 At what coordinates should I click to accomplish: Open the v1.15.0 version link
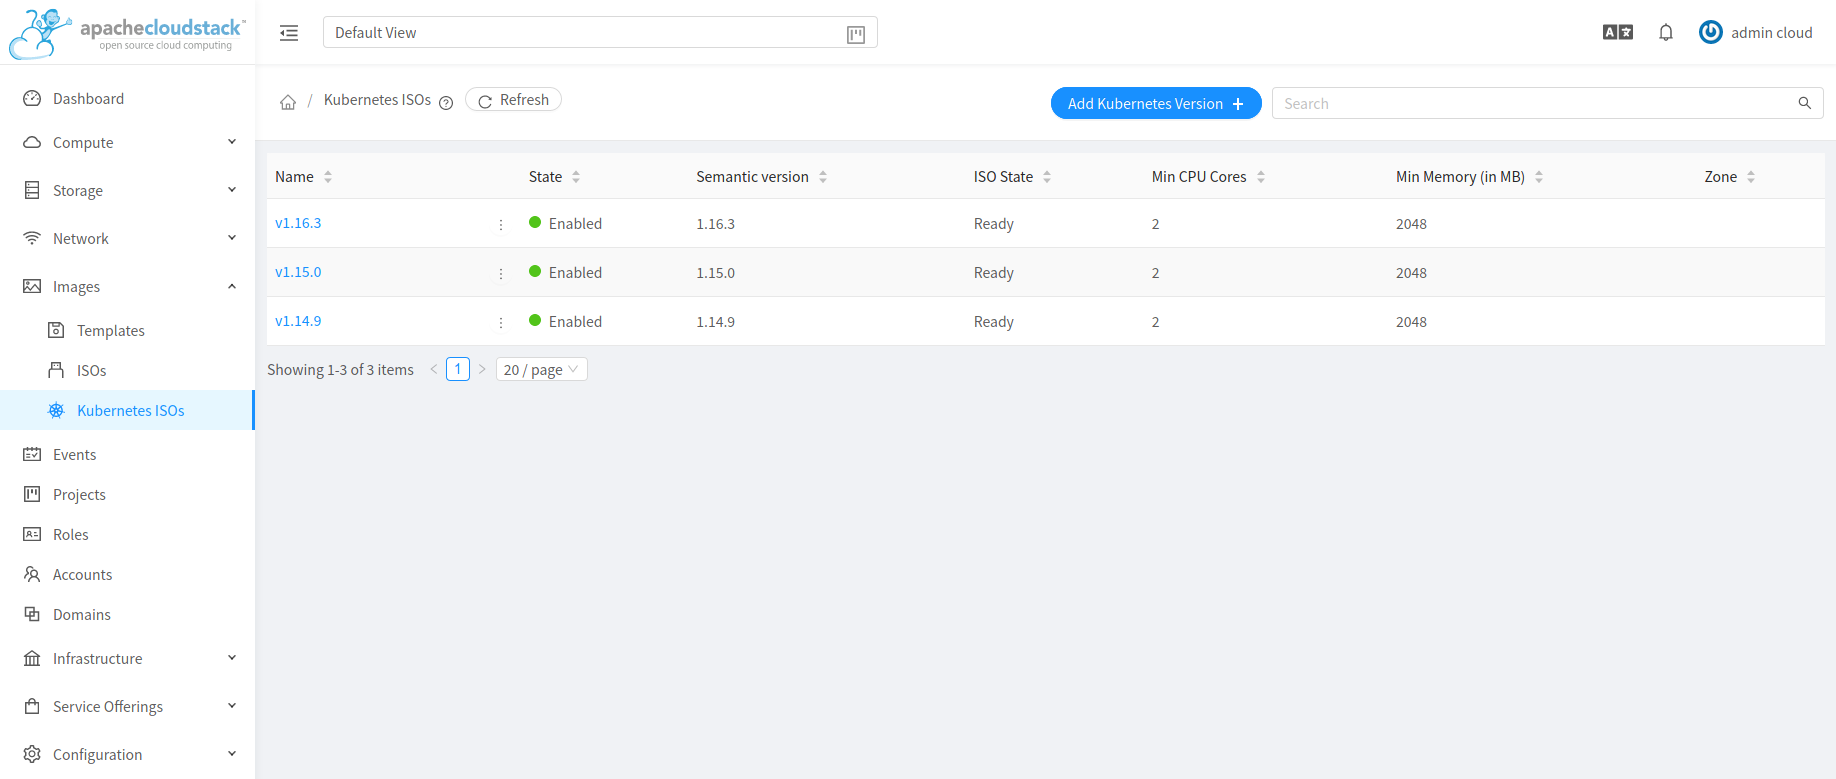[x=298, y=272]
